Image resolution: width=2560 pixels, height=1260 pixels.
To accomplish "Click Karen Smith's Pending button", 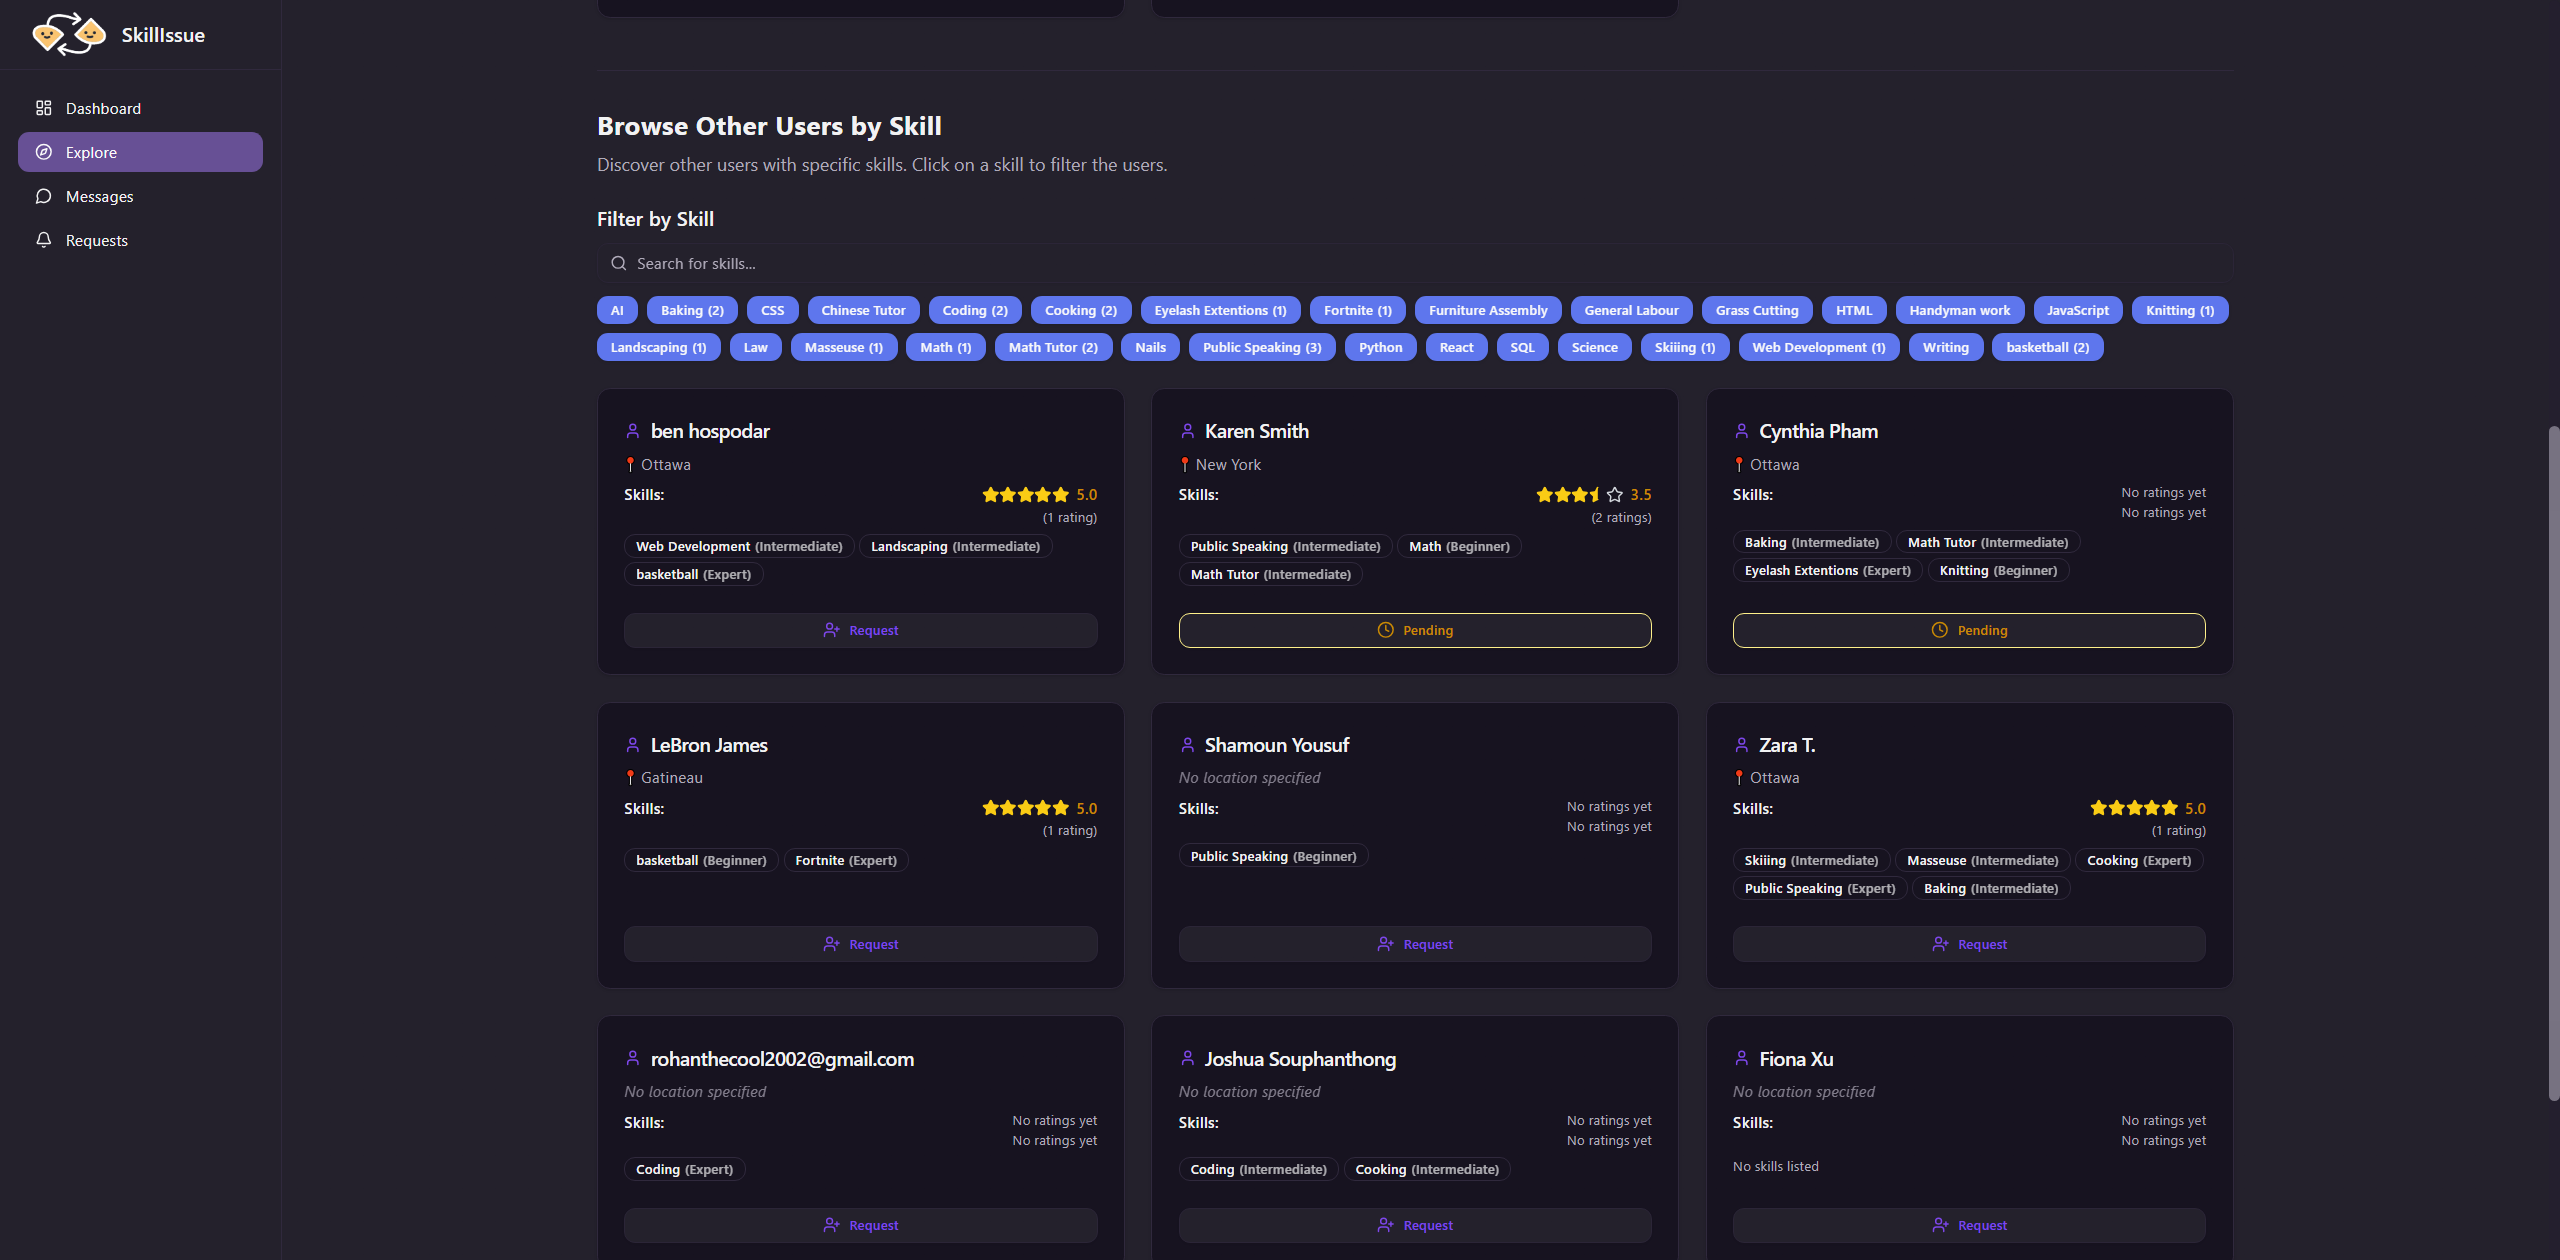I will (1414, 630).
